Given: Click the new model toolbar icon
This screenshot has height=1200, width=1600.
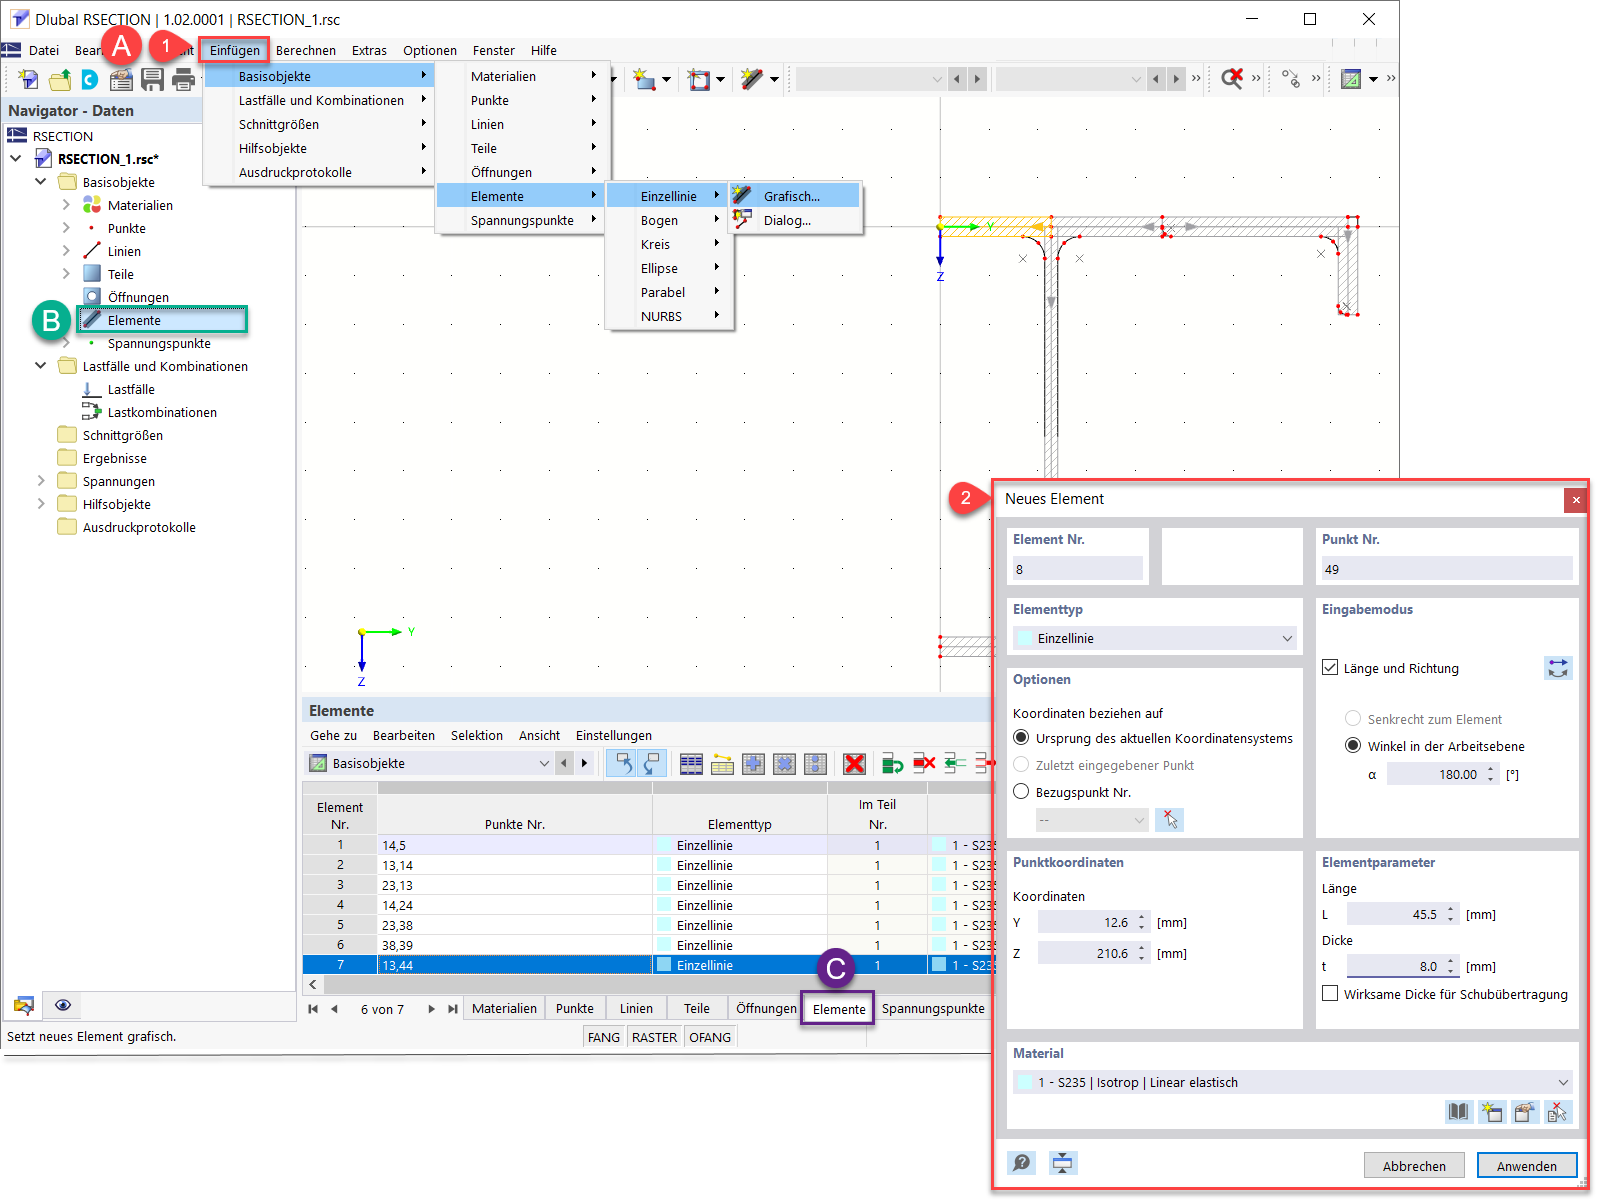Looking at the screenshot, I should pyautogui.click(x=28, y=79).
